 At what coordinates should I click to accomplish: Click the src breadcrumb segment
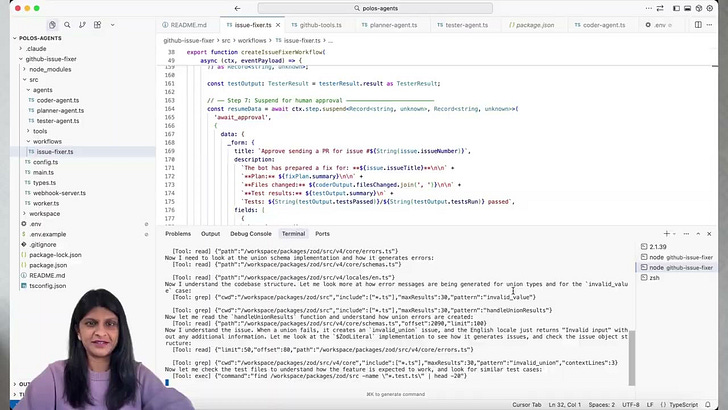tap(226, 41)
